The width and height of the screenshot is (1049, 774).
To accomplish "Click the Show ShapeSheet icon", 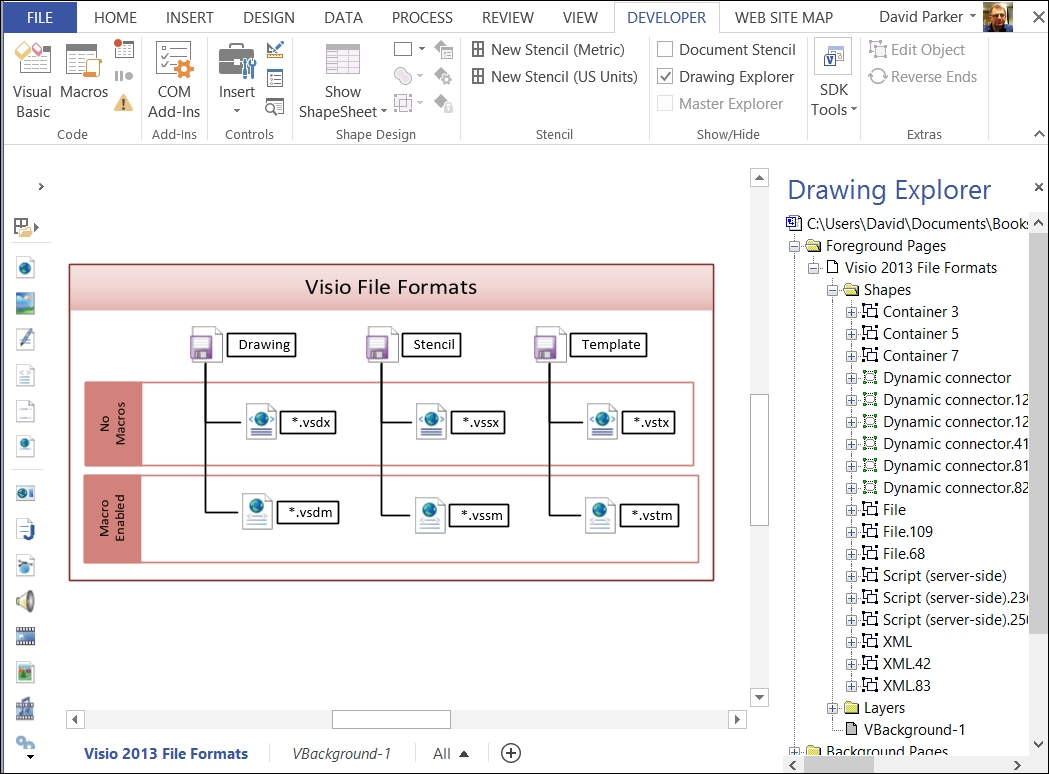I will click(x=342, y=80).
